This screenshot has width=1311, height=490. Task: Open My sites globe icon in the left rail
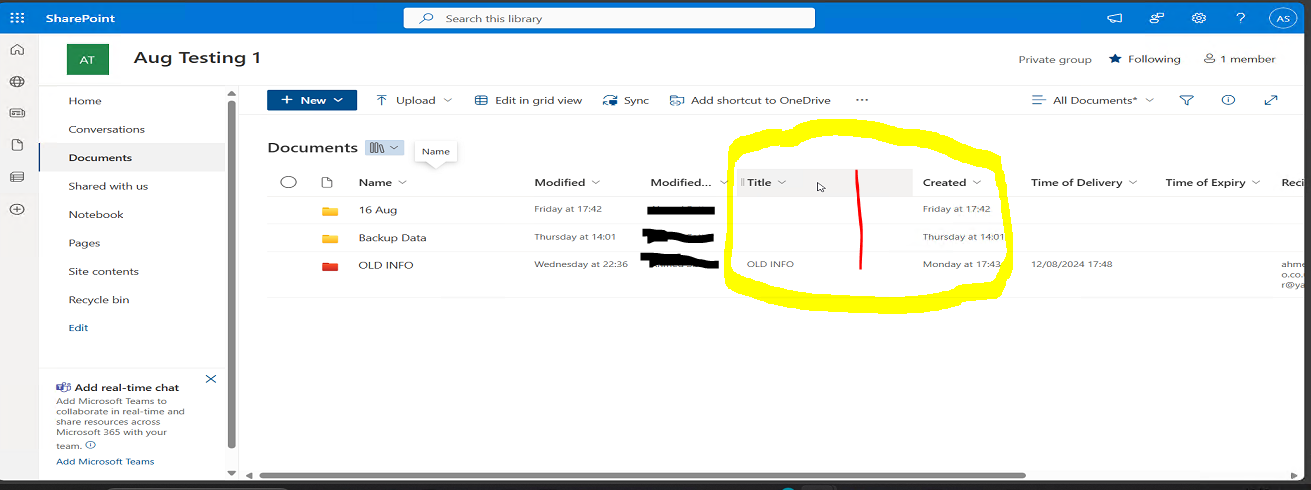pos(17,82)
